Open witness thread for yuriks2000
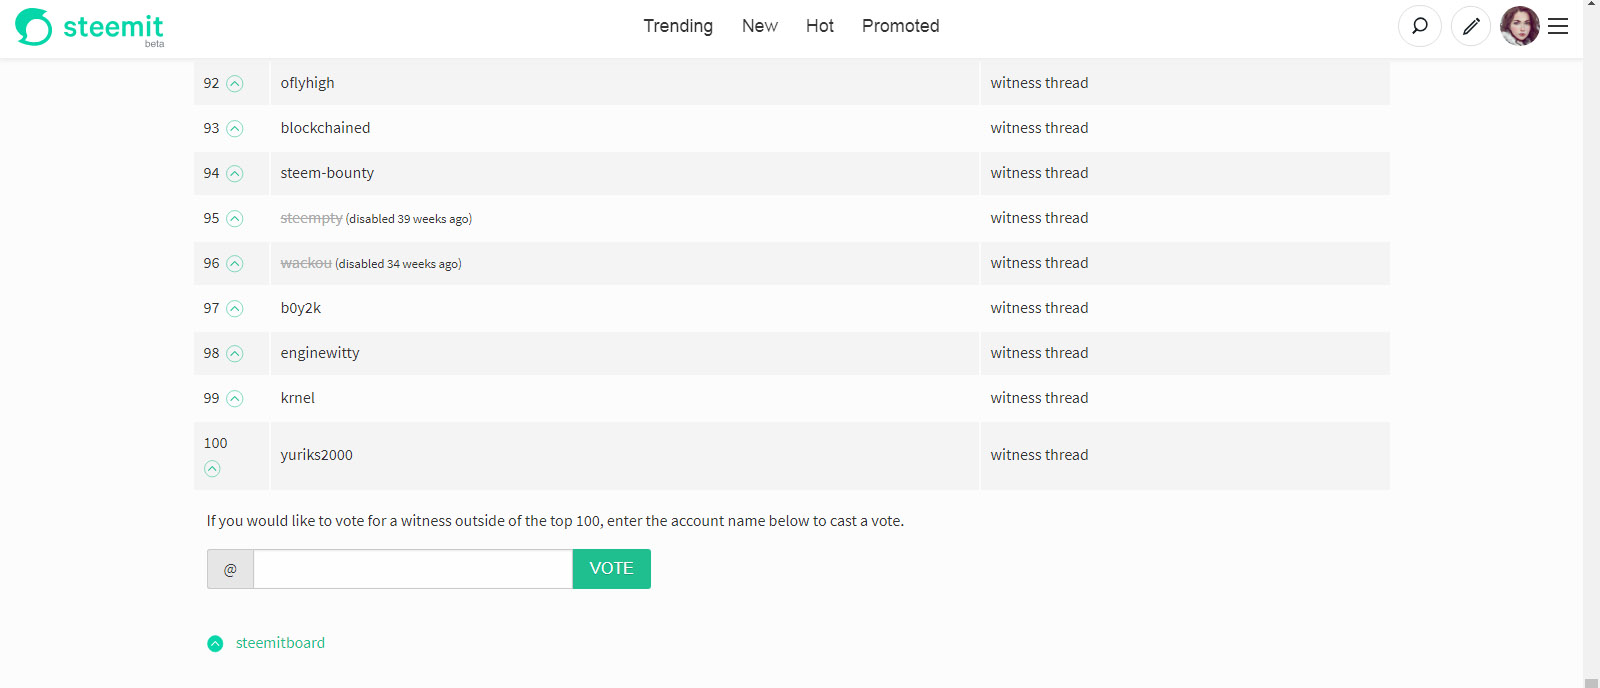Screen dimensions: 1600x688 (1039, 455)
